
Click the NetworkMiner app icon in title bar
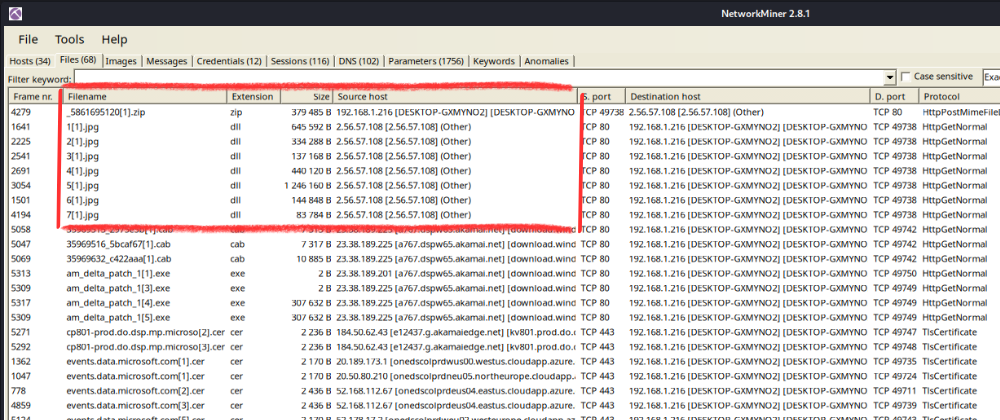tap(15, 13)
